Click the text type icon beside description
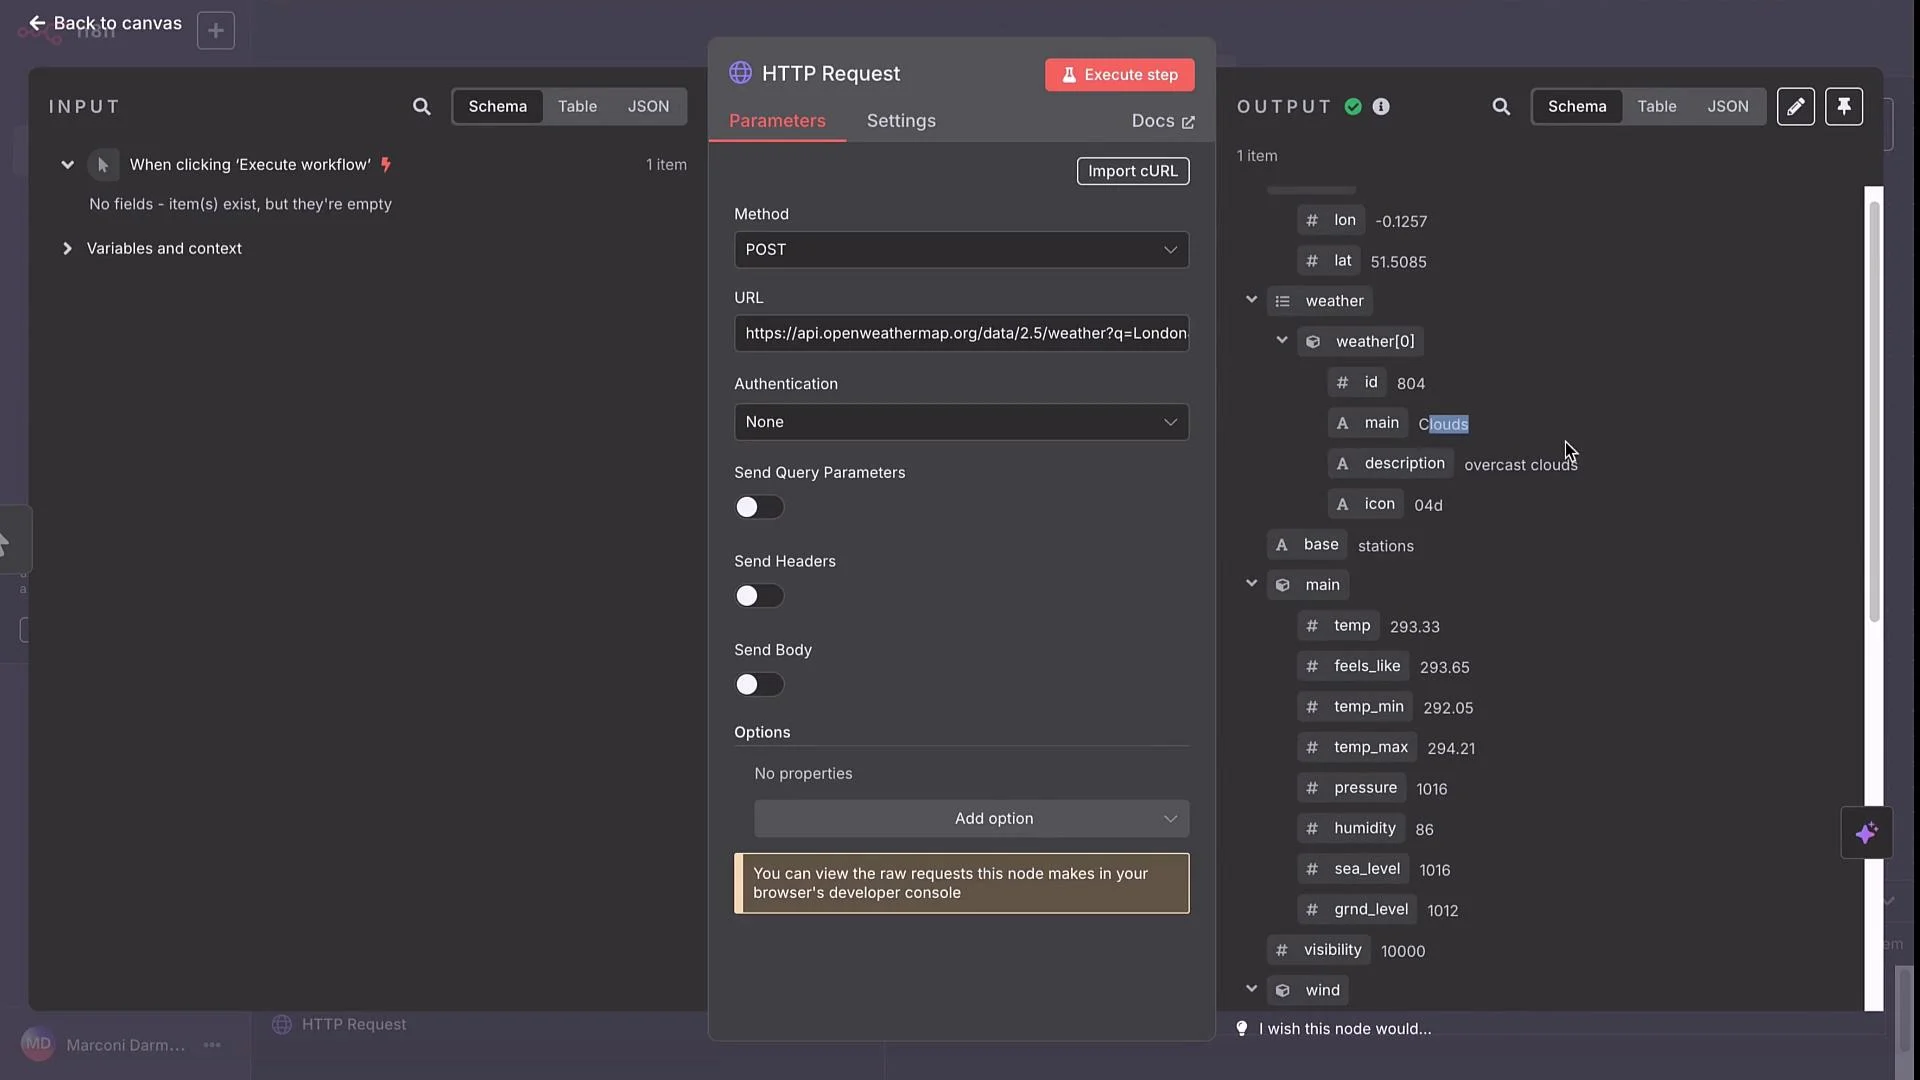The width and height of the screenshot is (1920, 1080). [1343, 463]
